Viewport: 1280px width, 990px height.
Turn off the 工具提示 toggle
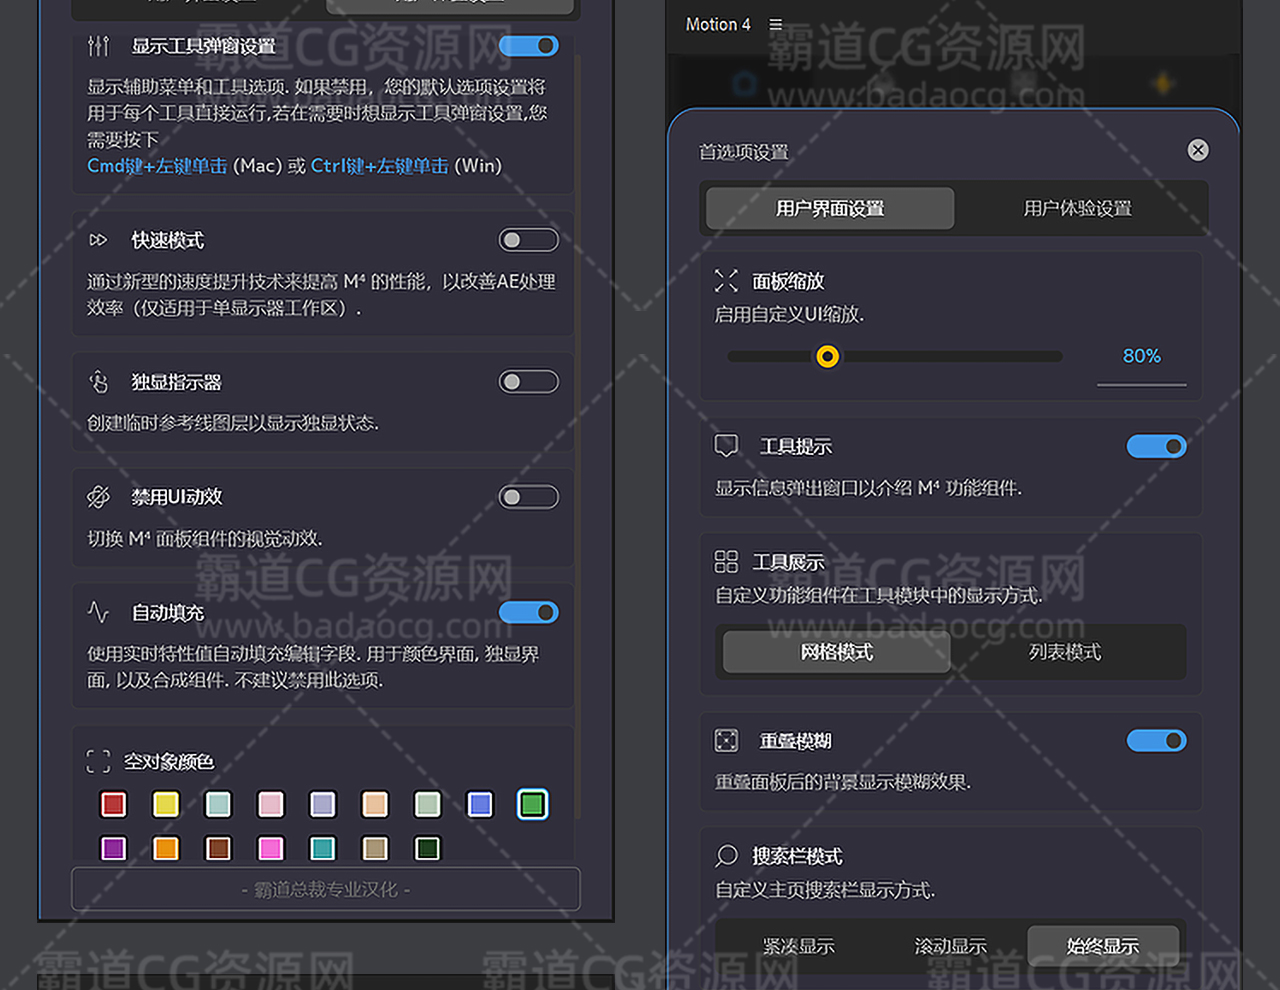tap(1156, 446)
